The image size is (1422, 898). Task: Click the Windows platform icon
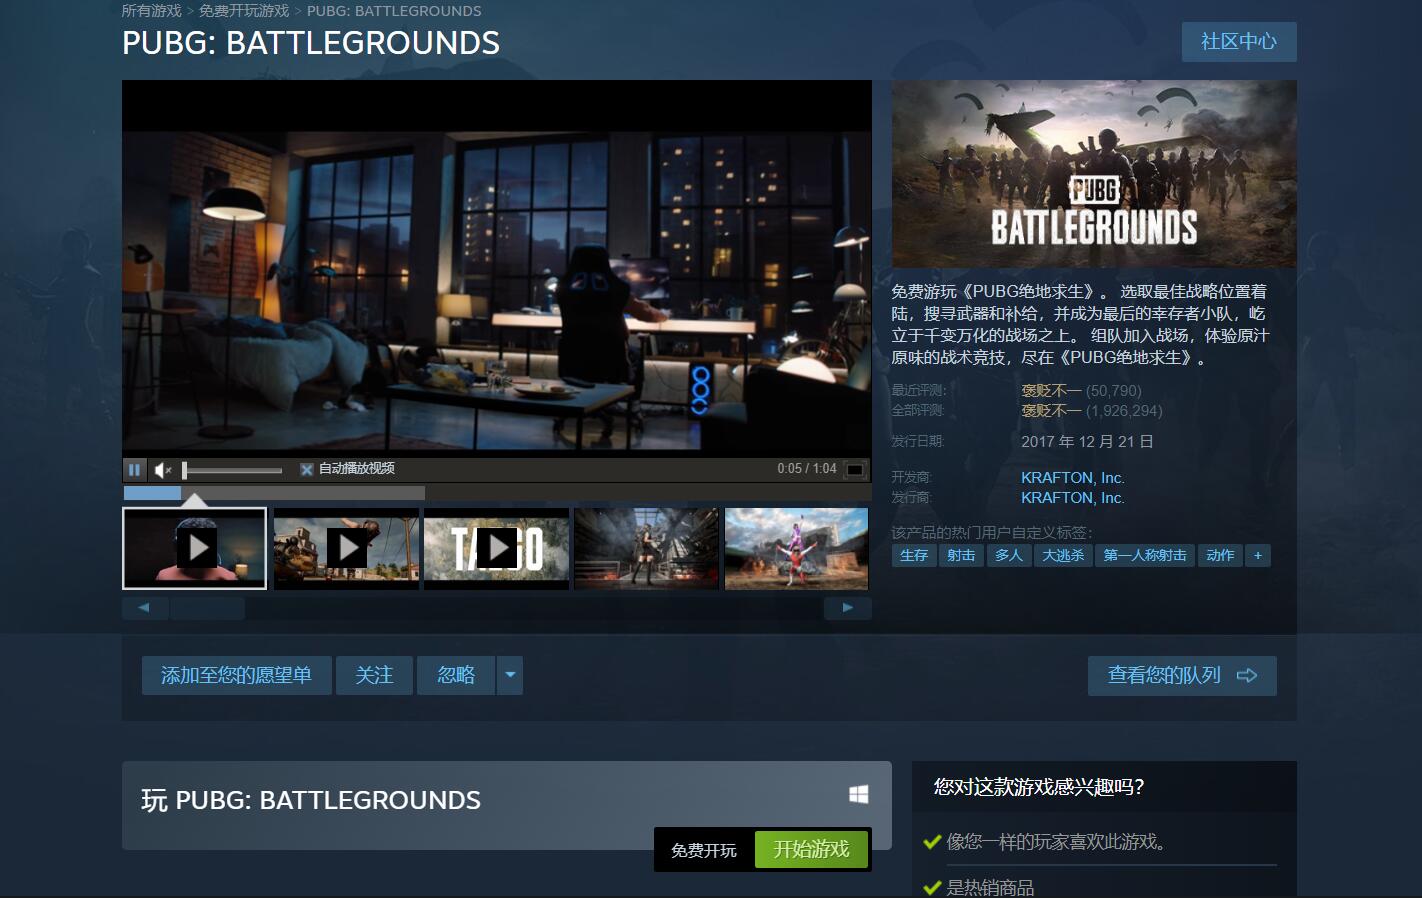point(858,794)
